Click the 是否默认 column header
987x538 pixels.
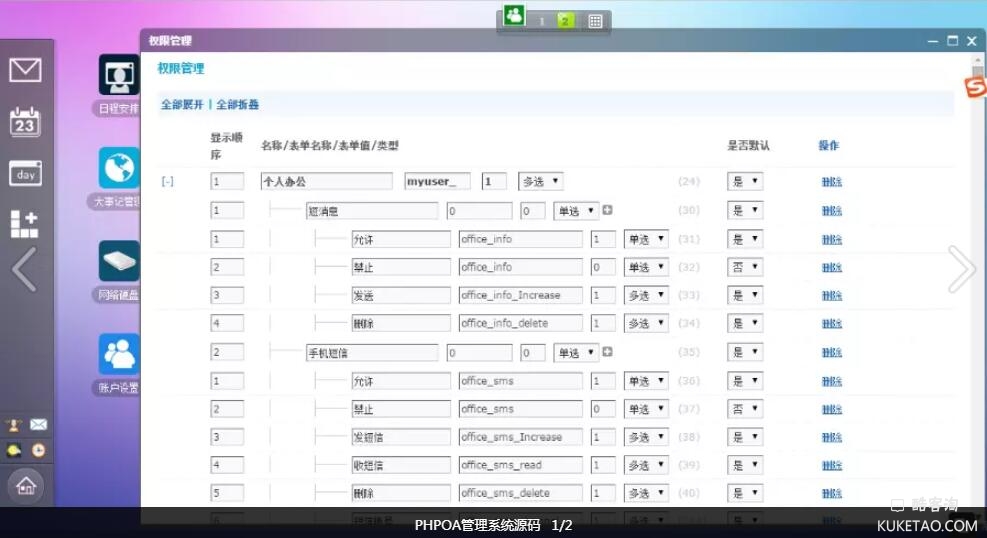[748, 145]
